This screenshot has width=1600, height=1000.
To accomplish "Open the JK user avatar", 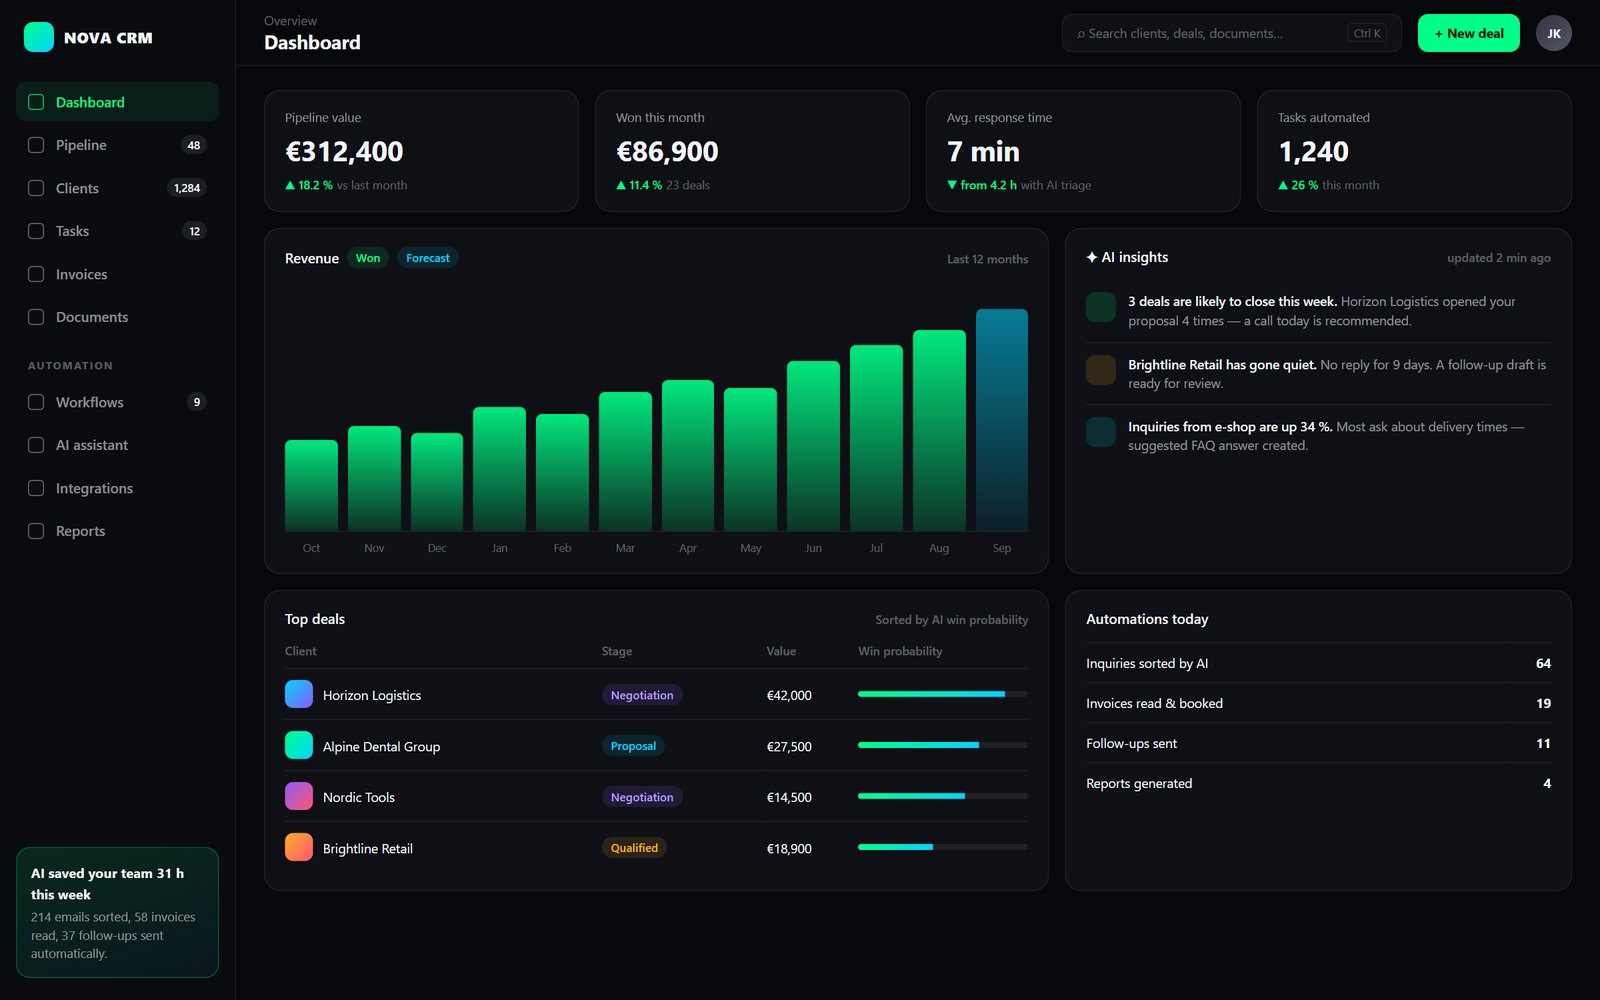I will (1553, 33).
